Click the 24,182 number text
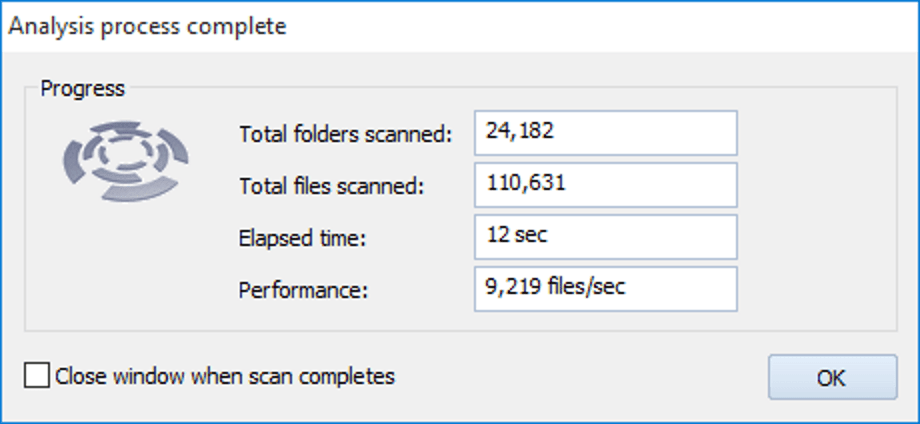Viewport: 920px width, 424px height. 519,131
